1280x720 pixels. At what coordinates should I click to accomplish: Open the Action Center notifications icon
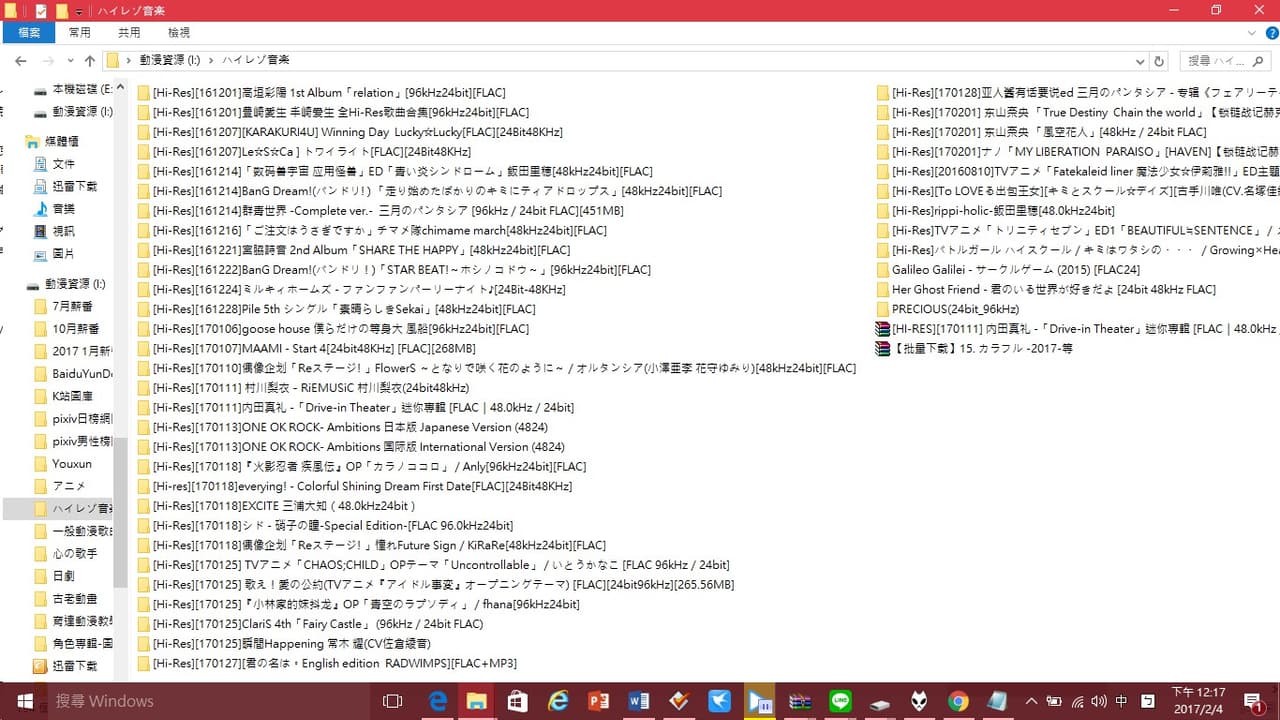pos(1253,701)
